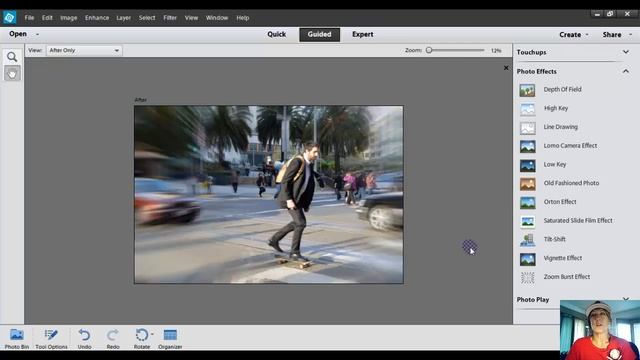
Task: Click the skateboarder photo on canvas
Action: (x=269, y=195)
